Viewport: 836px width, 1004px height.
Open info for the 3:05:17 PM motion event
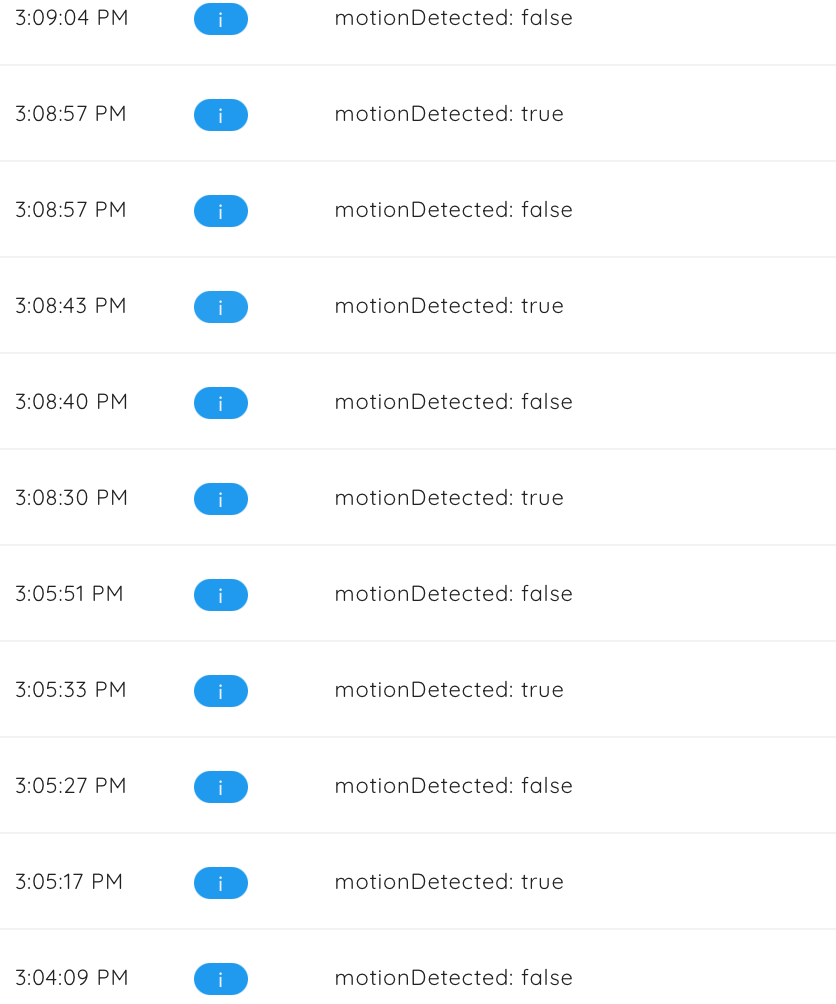tap(220, 883)
